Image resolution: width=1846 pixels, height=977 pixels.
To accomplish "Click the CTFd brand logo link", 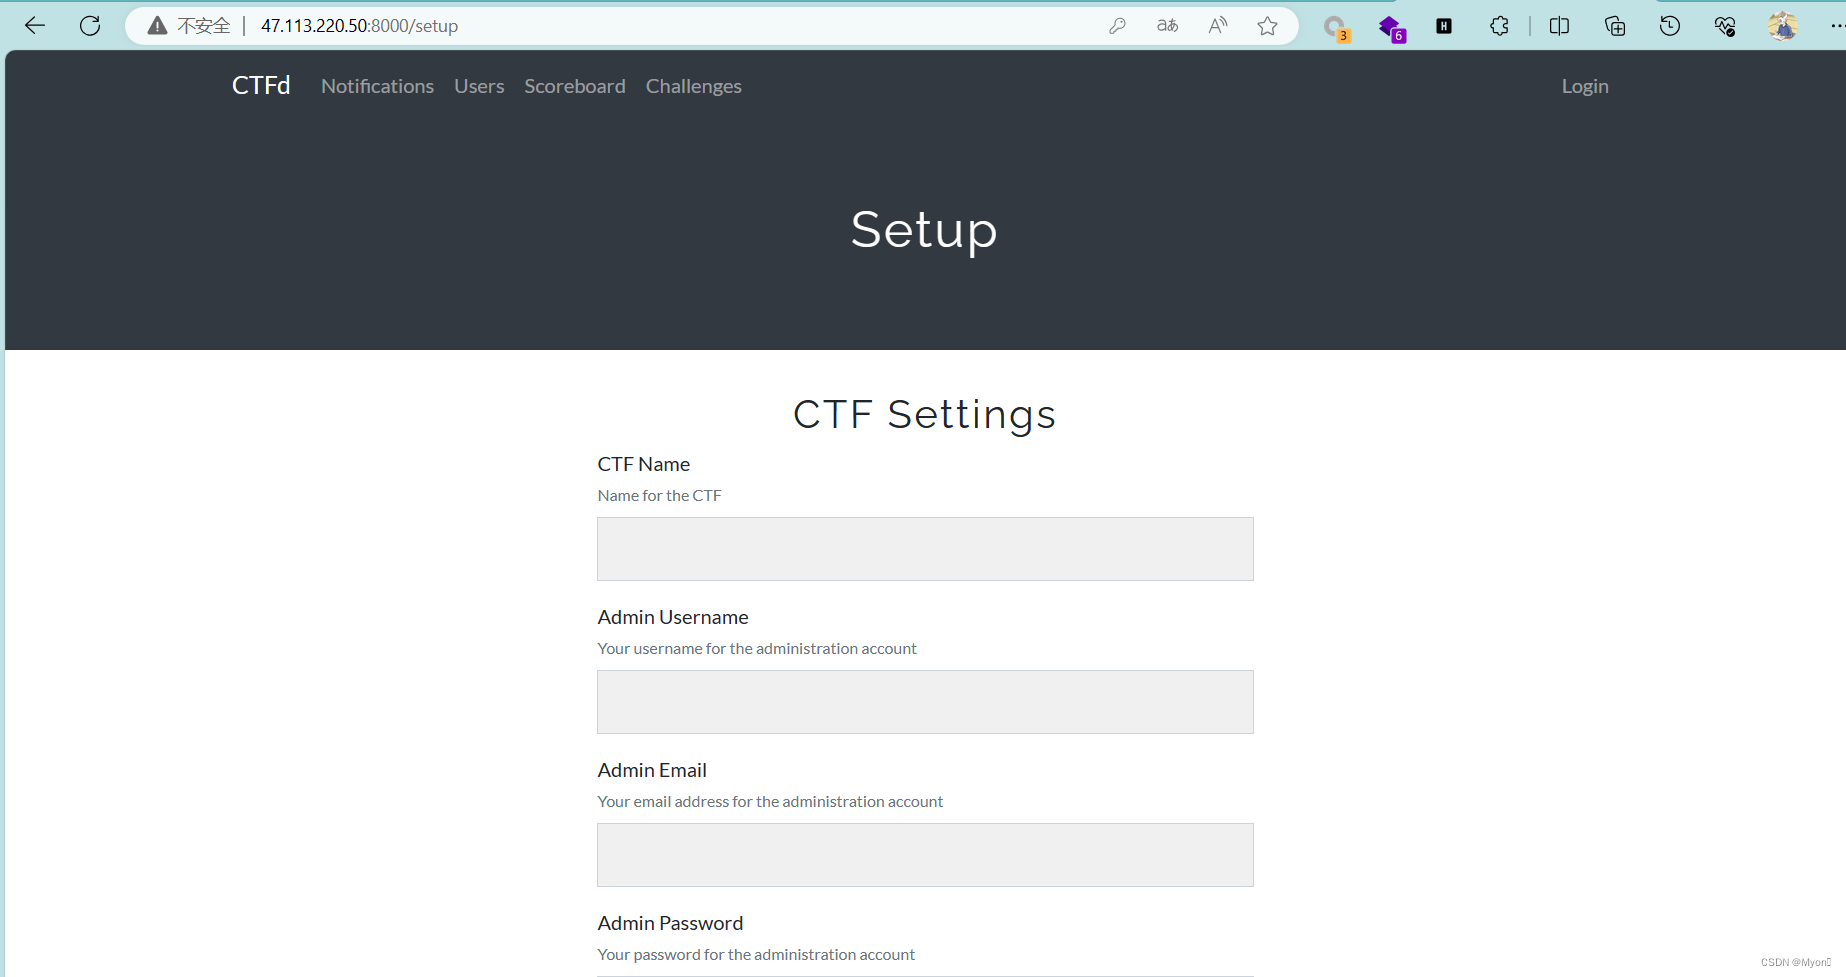I will [x=261, y=86].
